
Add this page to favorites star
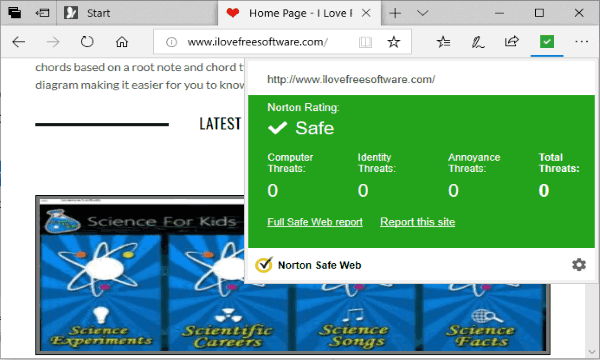(394, 41)
